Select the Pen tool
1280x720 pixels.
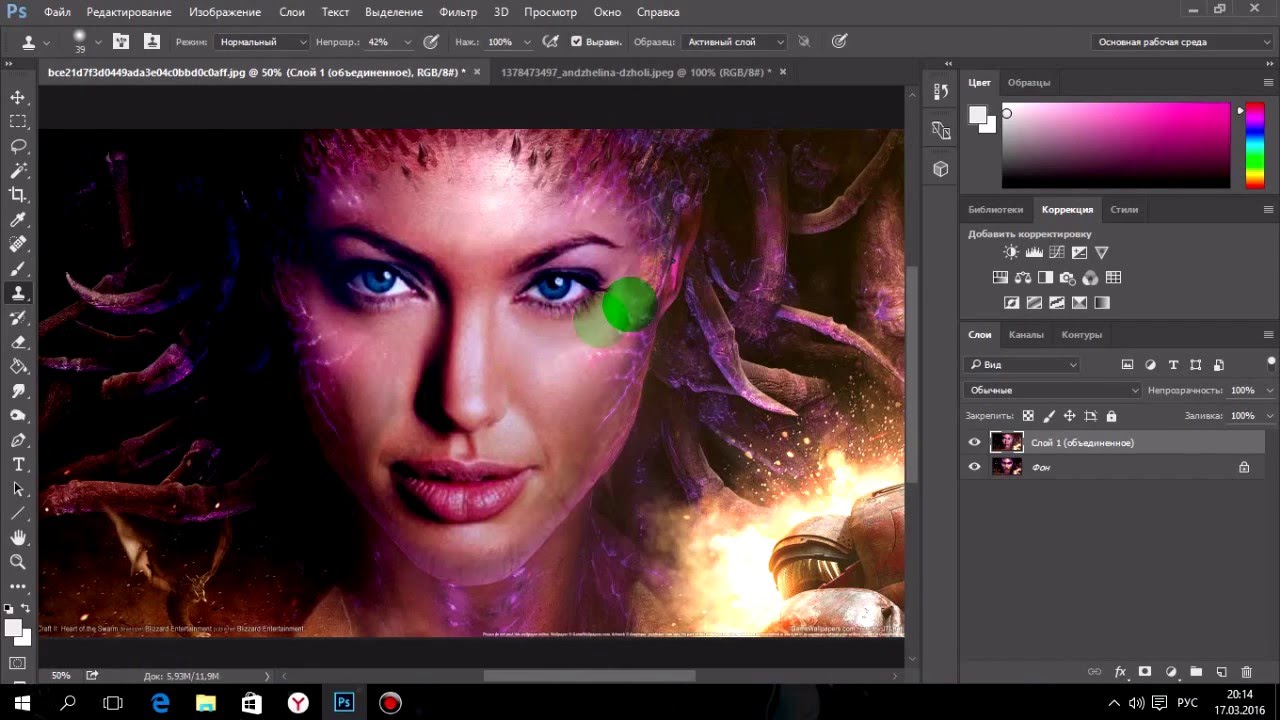coord(18,440)
